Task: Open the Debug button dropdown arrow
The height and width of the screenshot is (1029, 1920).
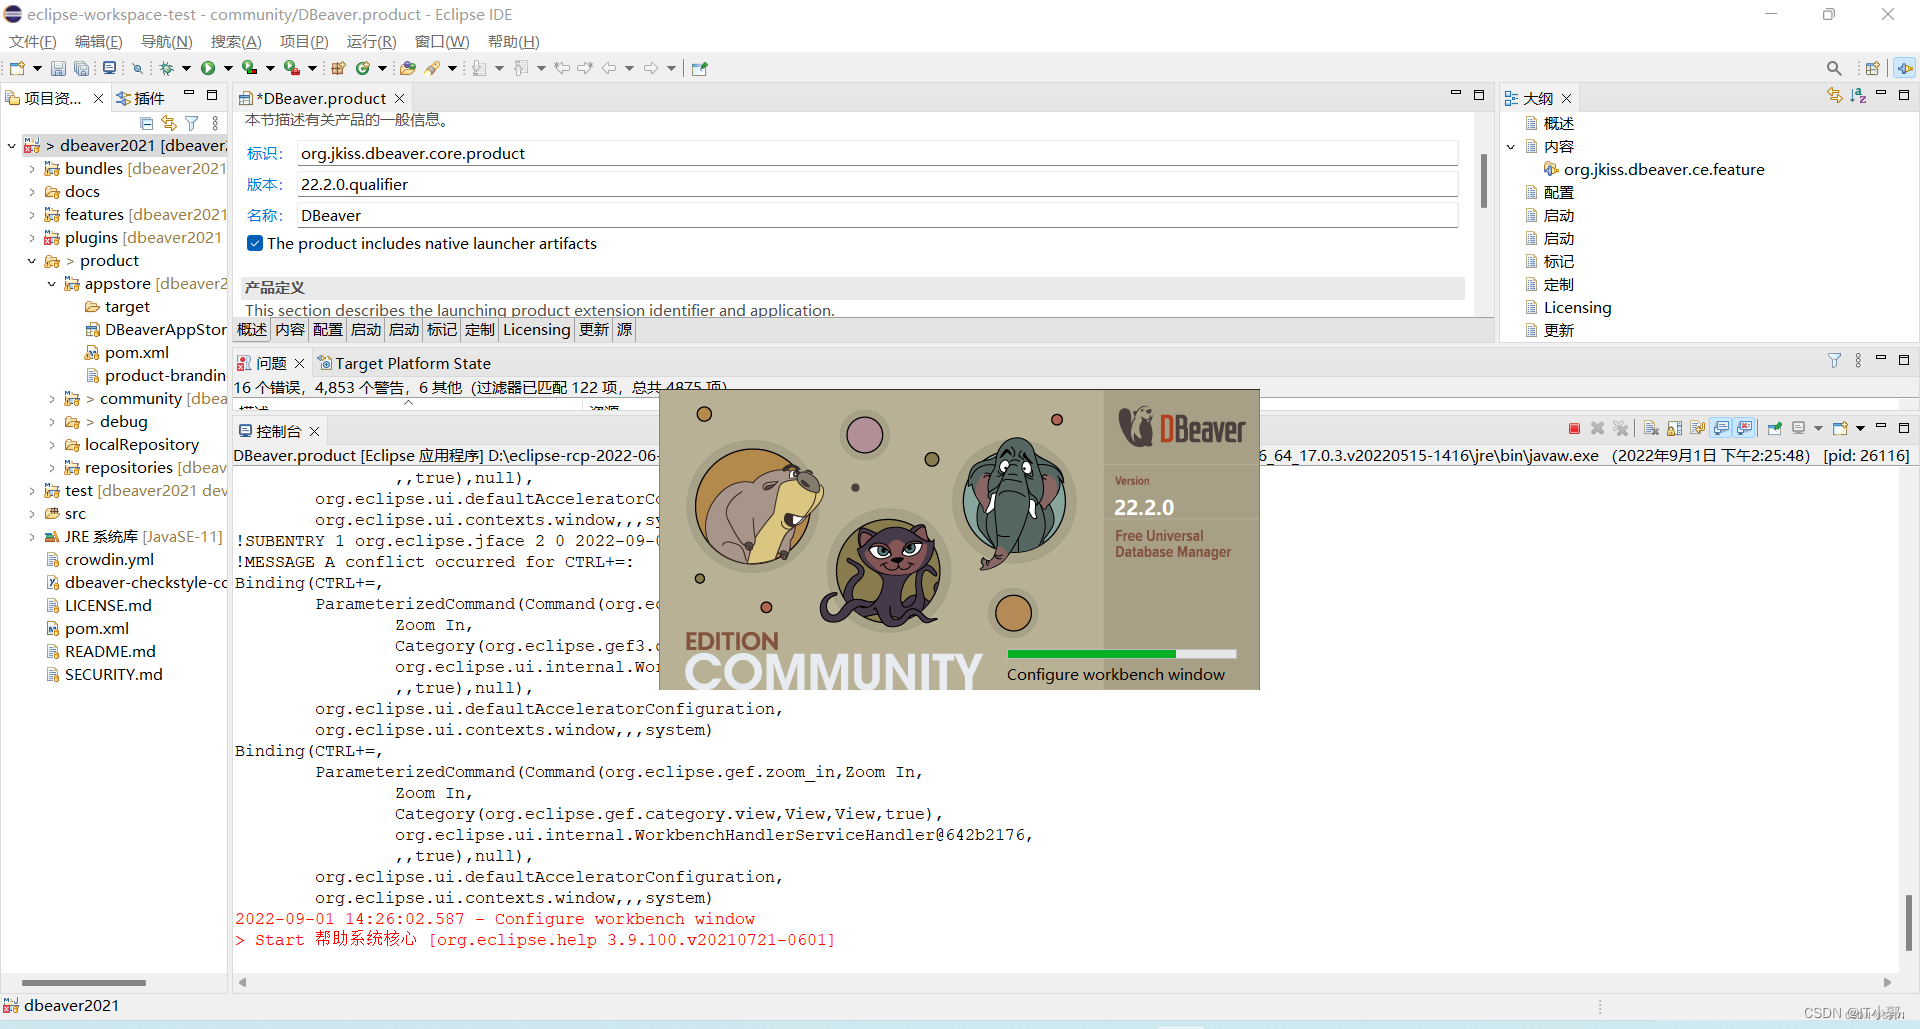Action: pyautogui.click(x=186, y=68)
